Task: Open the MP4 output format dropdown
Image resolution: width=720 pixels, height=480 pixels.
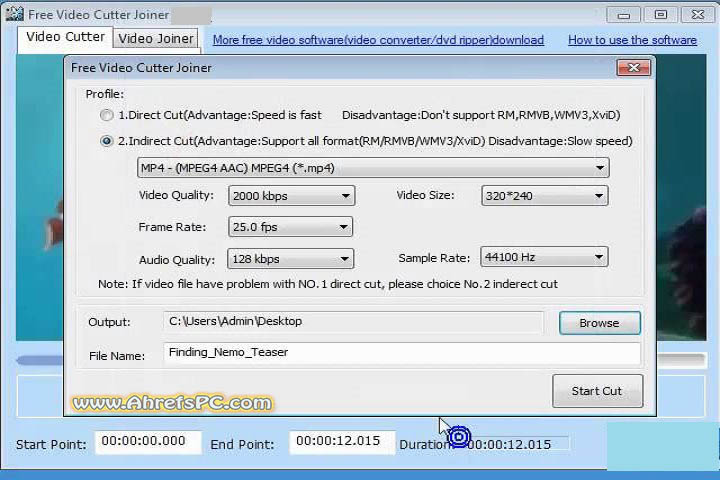Action: click(373, 168)
